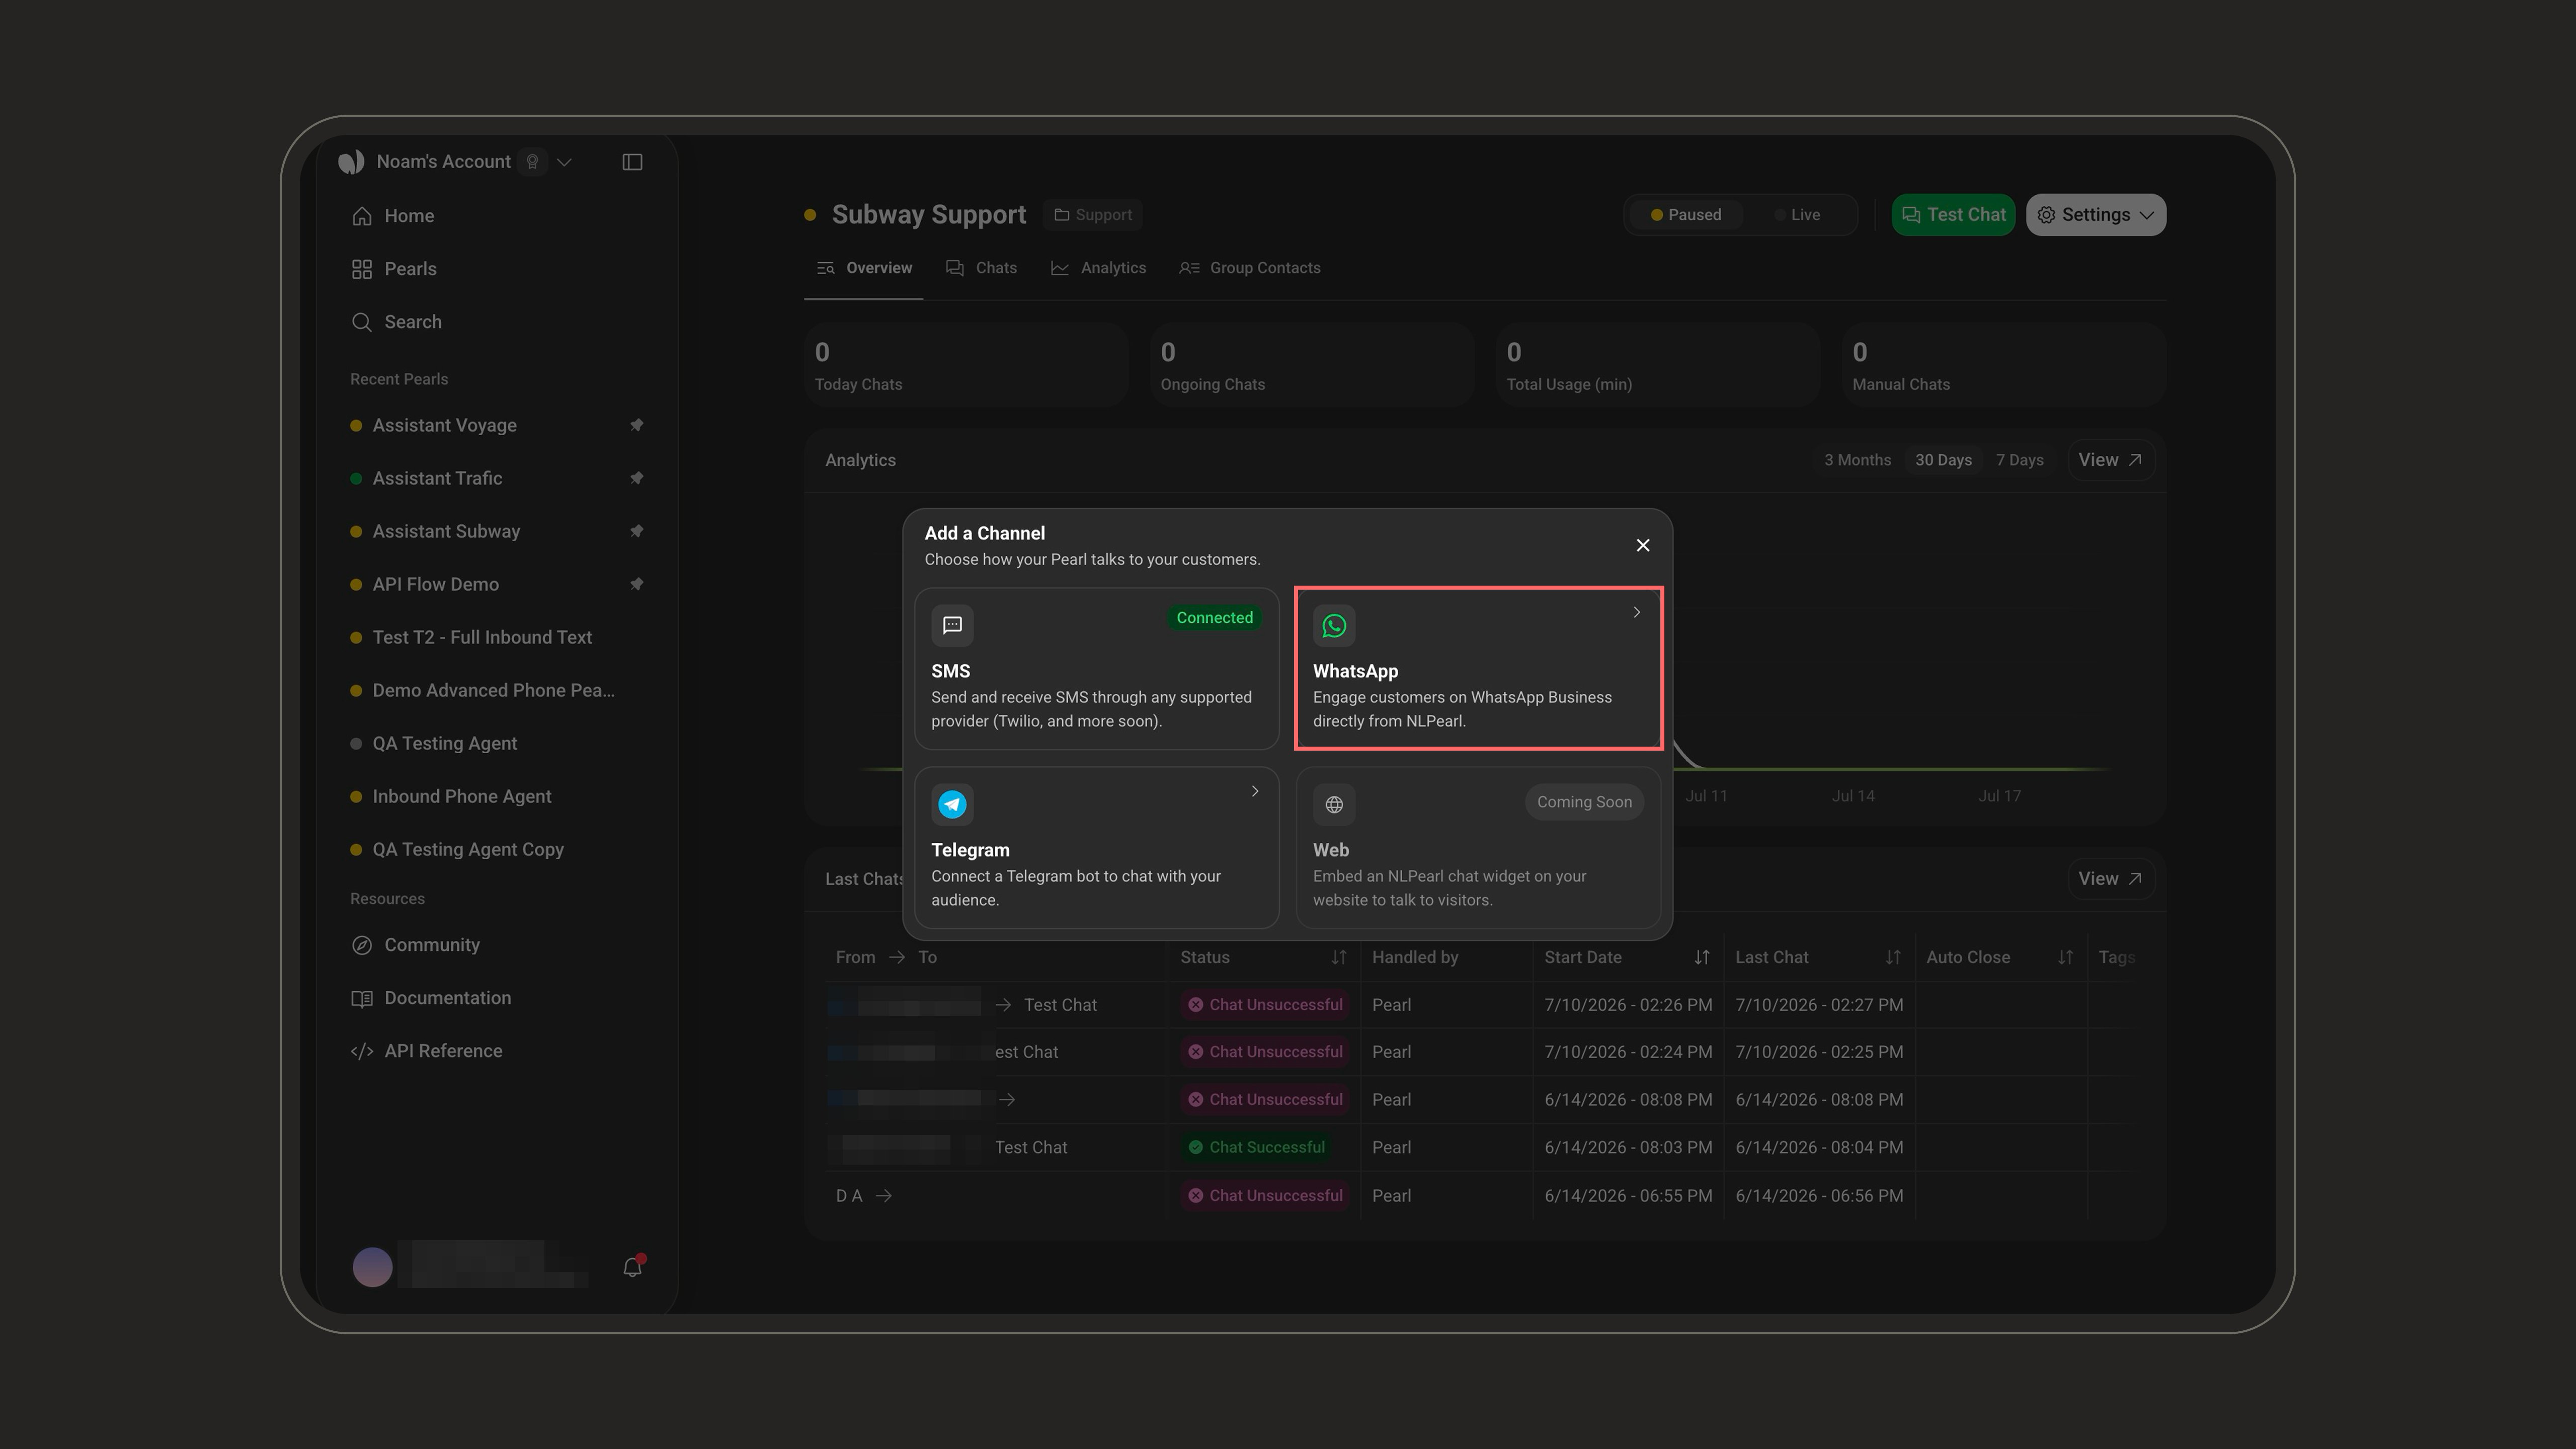Click the Coming Soon badge on Web

tap(1584, 802)
